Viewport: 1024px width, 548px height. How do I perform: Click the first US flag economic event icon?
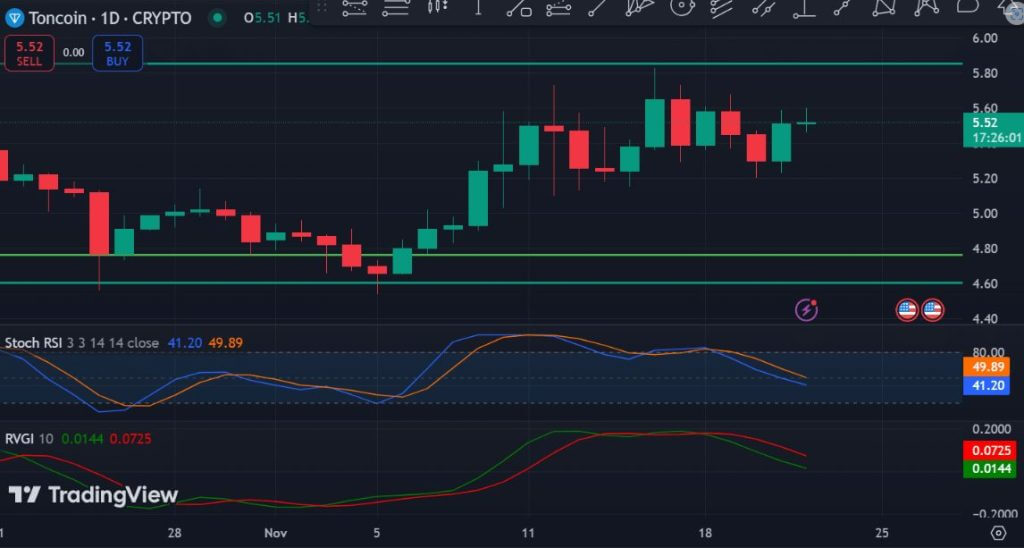[x=907, y=310]
